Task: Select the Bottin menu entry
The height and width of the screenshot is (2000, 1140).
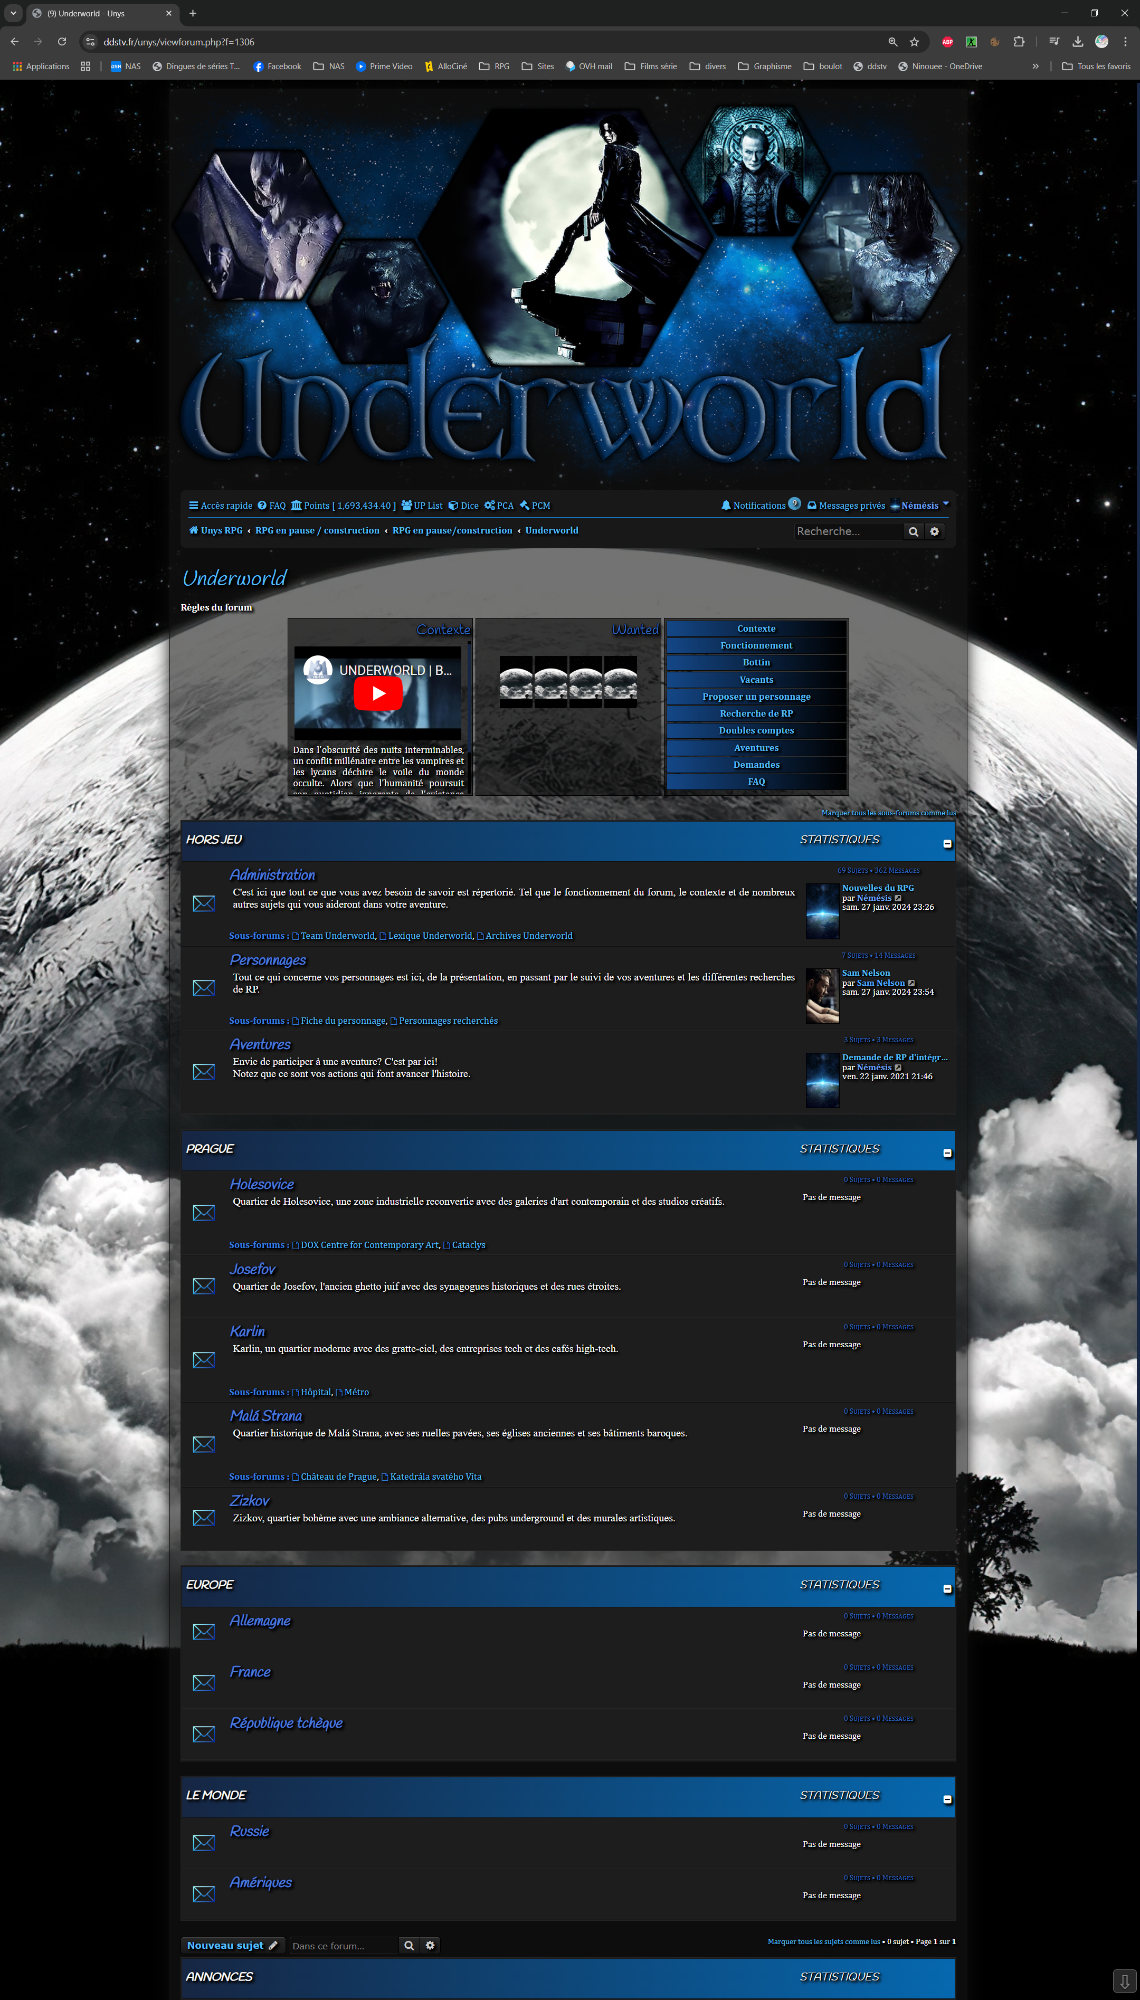Action: point(757,663)
